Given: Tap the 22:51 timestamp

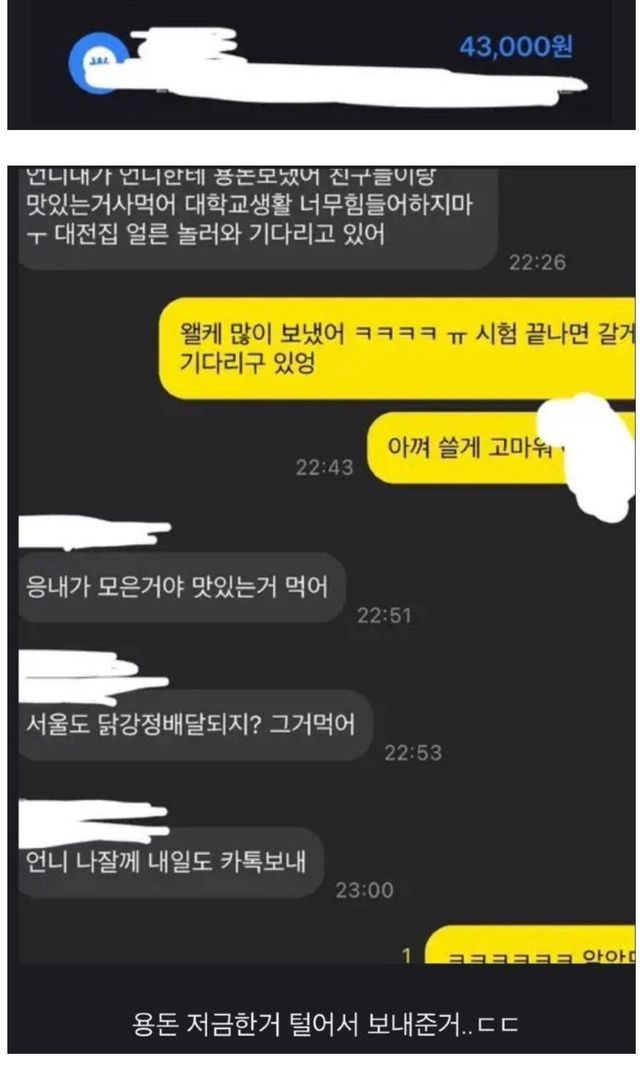Looking at the screenshot, I should point(384,615).
